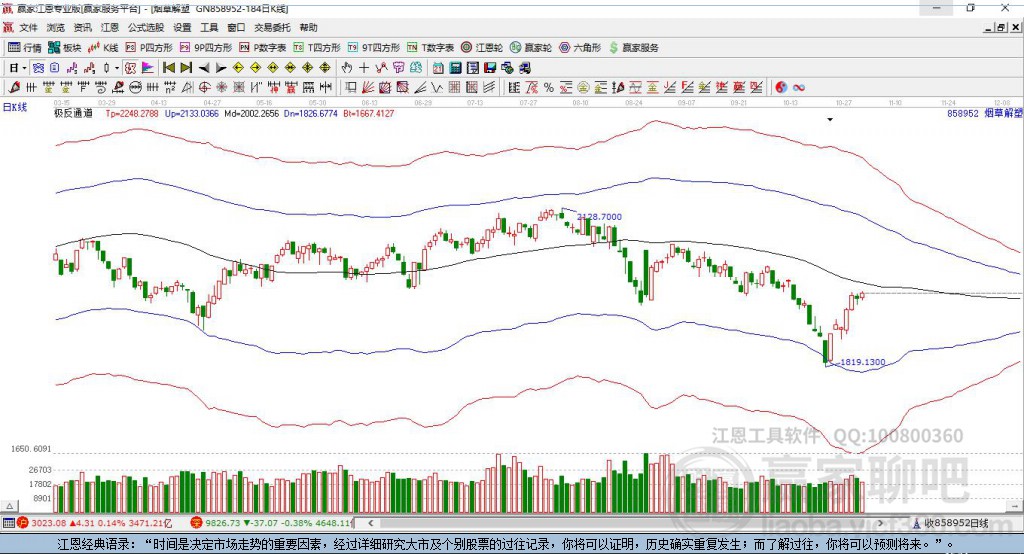Click the colored gradient triangle icon
Screen dimensions: 1024x554
point(148,68)
